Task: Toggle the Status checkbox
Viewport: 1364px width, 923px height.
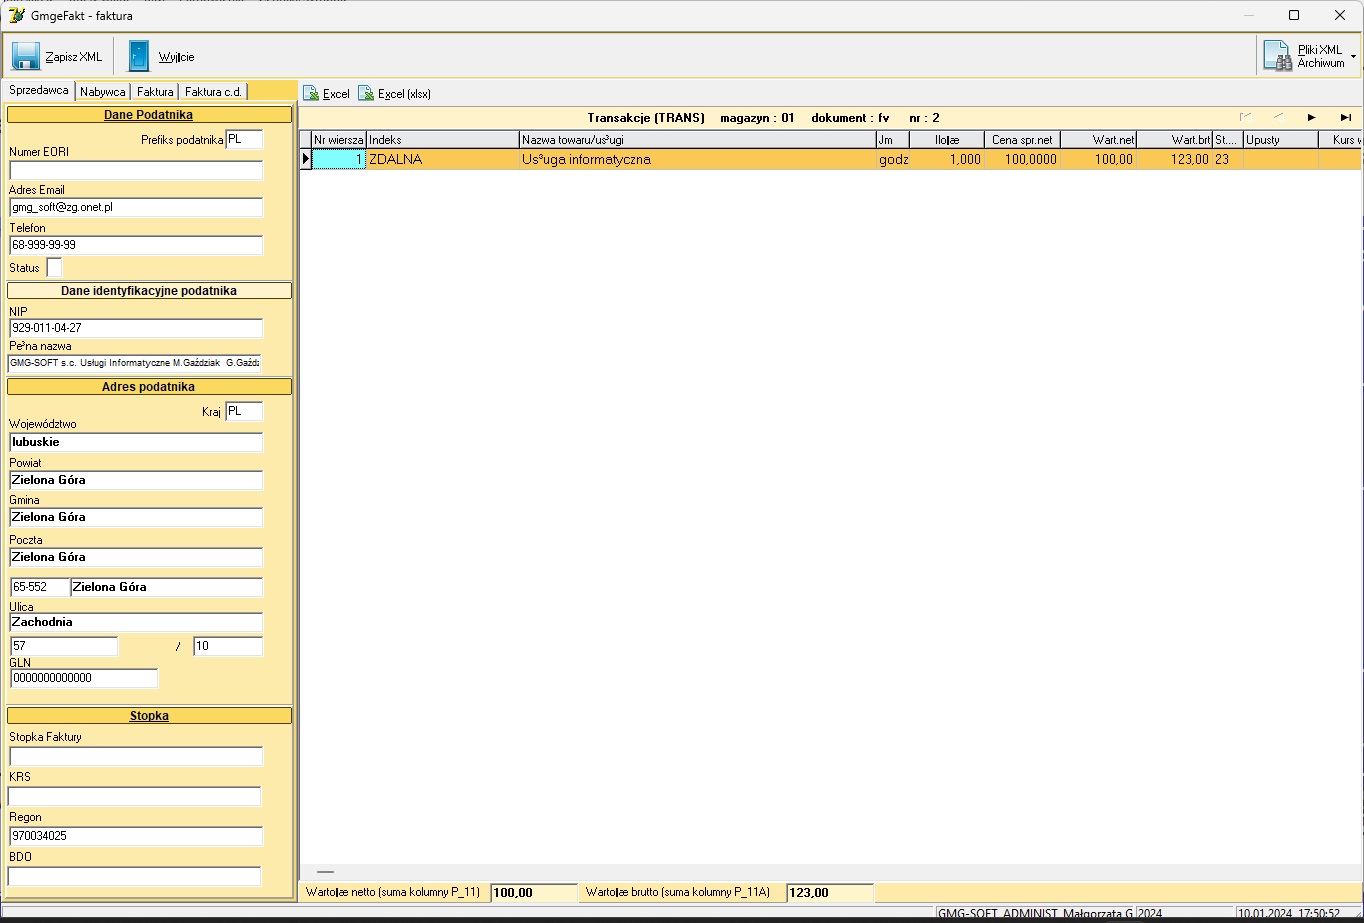Action: click(54, 267)
